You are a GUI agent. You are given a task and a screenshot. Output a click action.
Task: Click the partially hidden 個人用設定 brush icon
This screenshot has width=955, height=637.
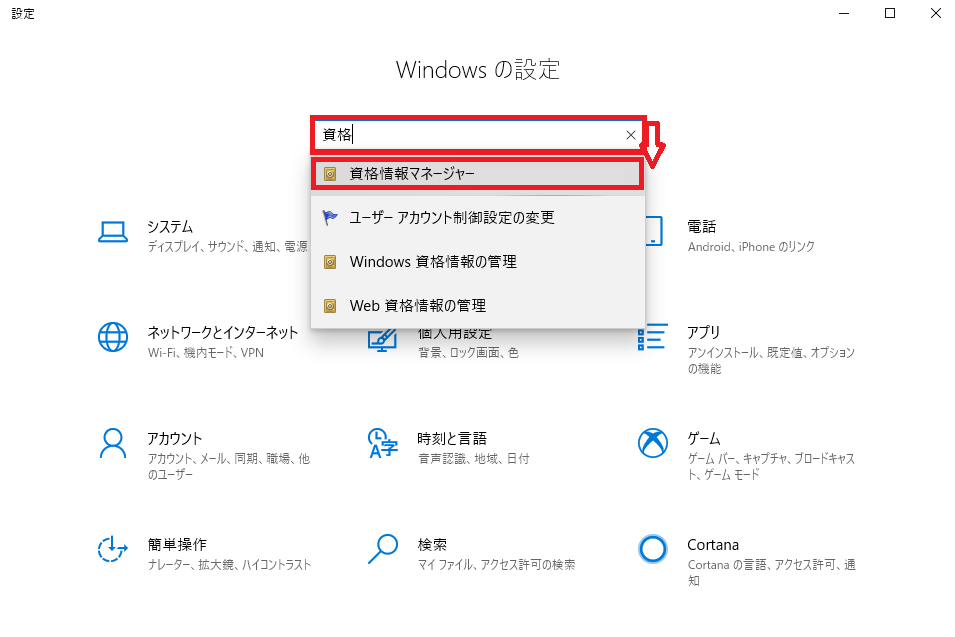tap(383, 340)
